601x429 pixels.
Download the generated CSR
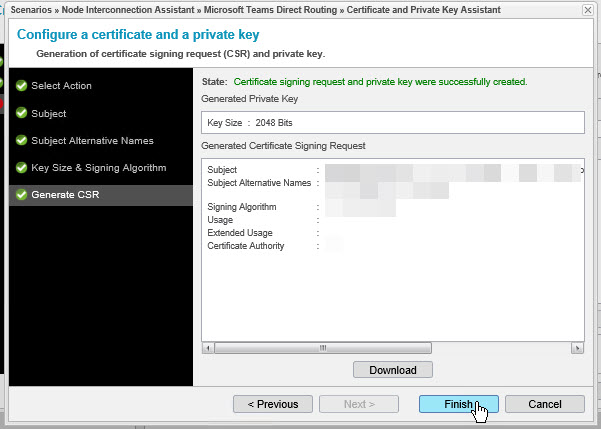392,369
